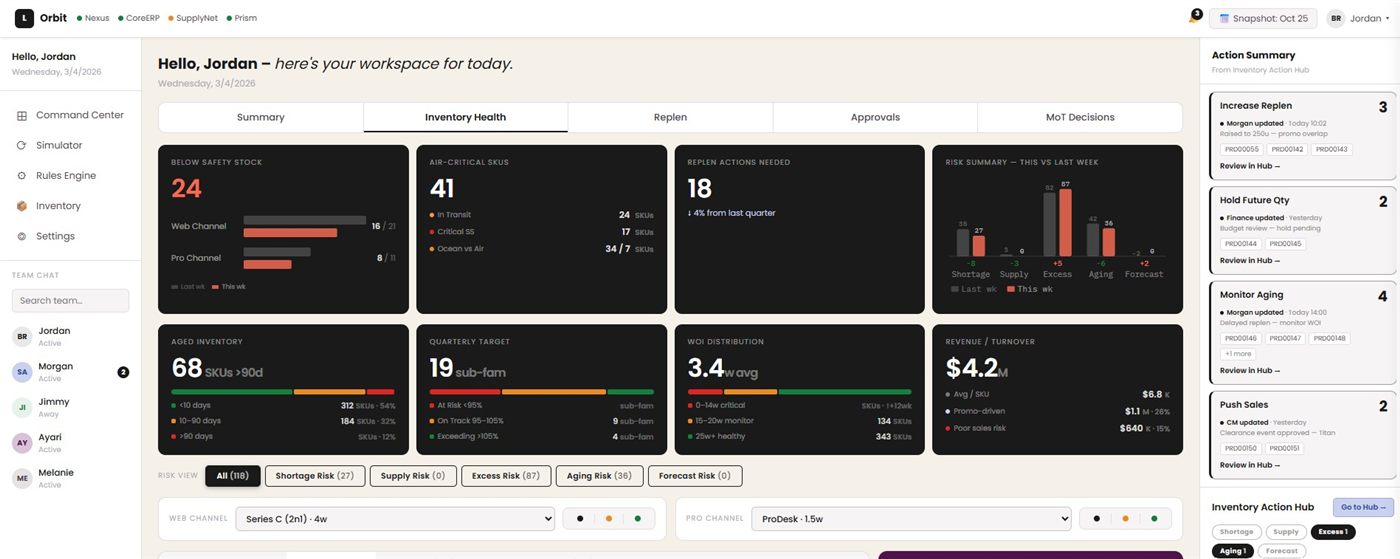Filter by Excess Risk (87)

tap(505, 476)
